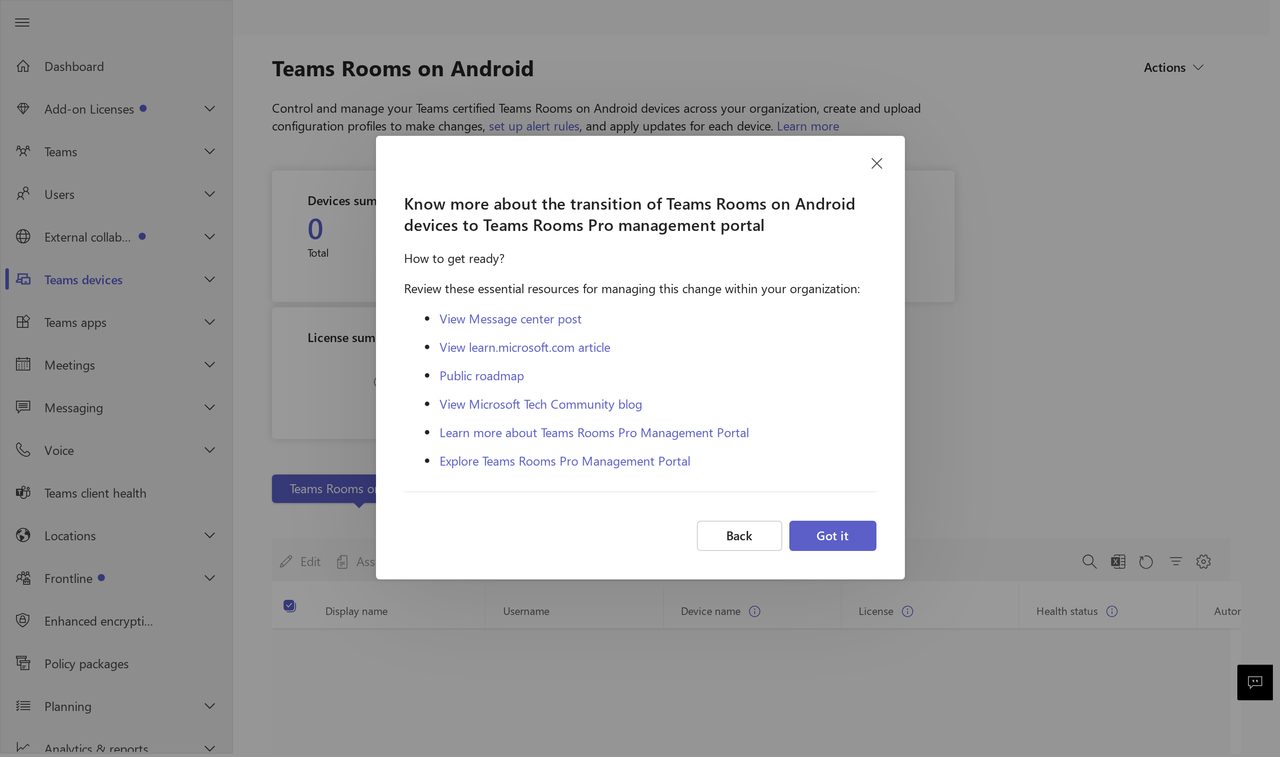
Task: Open Explore Teams Rooms Pro Management Portal link
Action: tap(565, 461)
